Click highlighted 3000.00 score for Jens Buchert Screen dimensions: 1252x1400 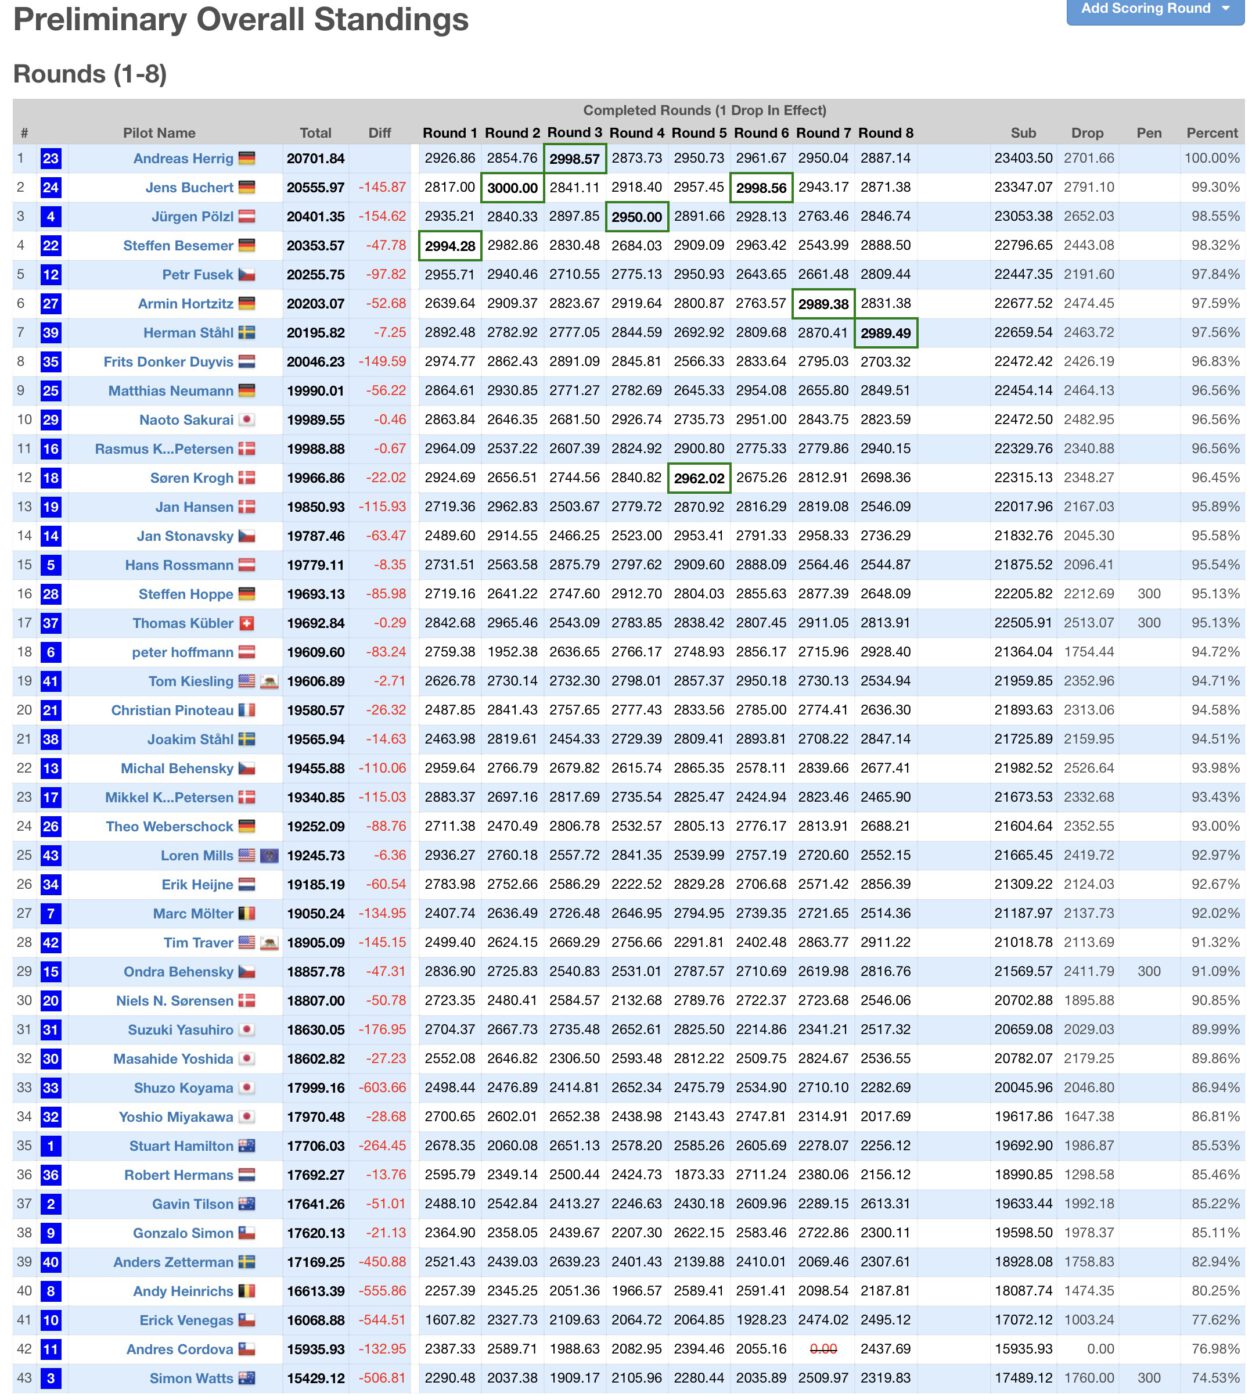tap(513, 188)
